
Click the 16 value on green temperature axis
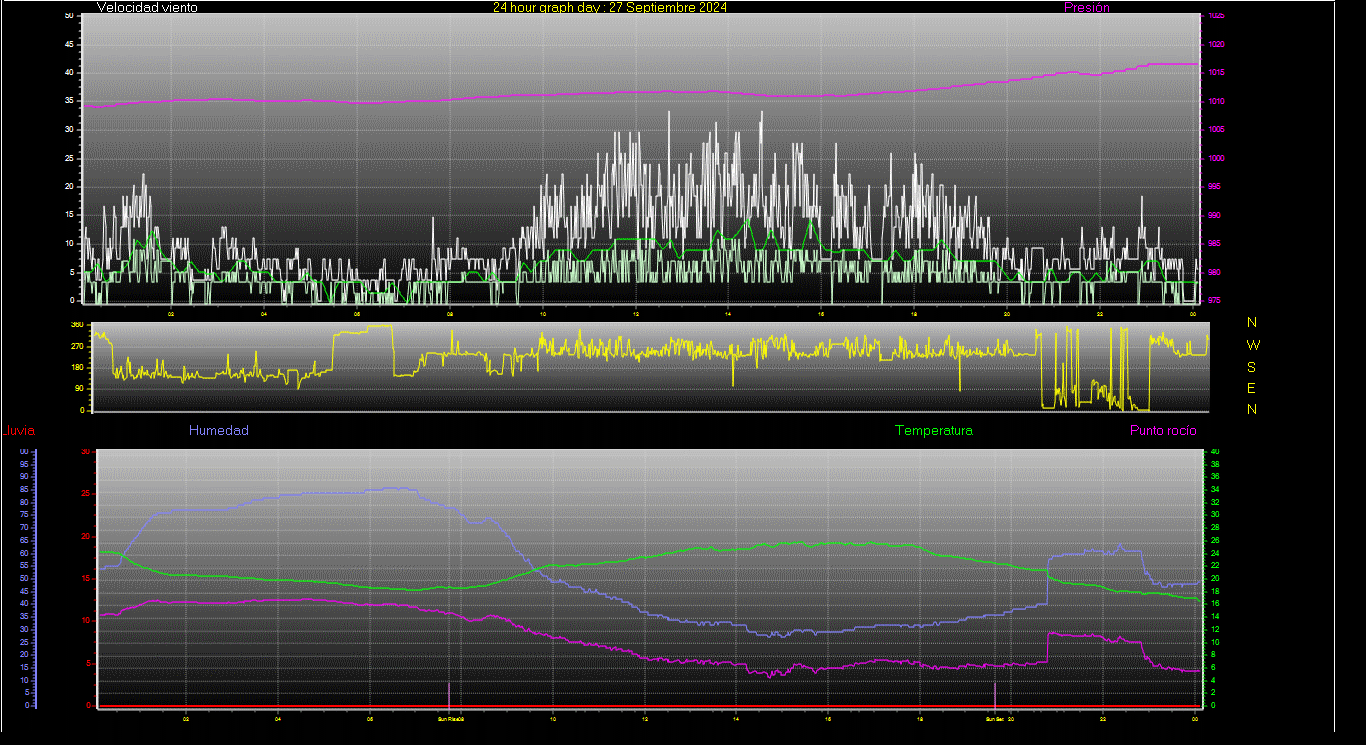click(1215, 604)
